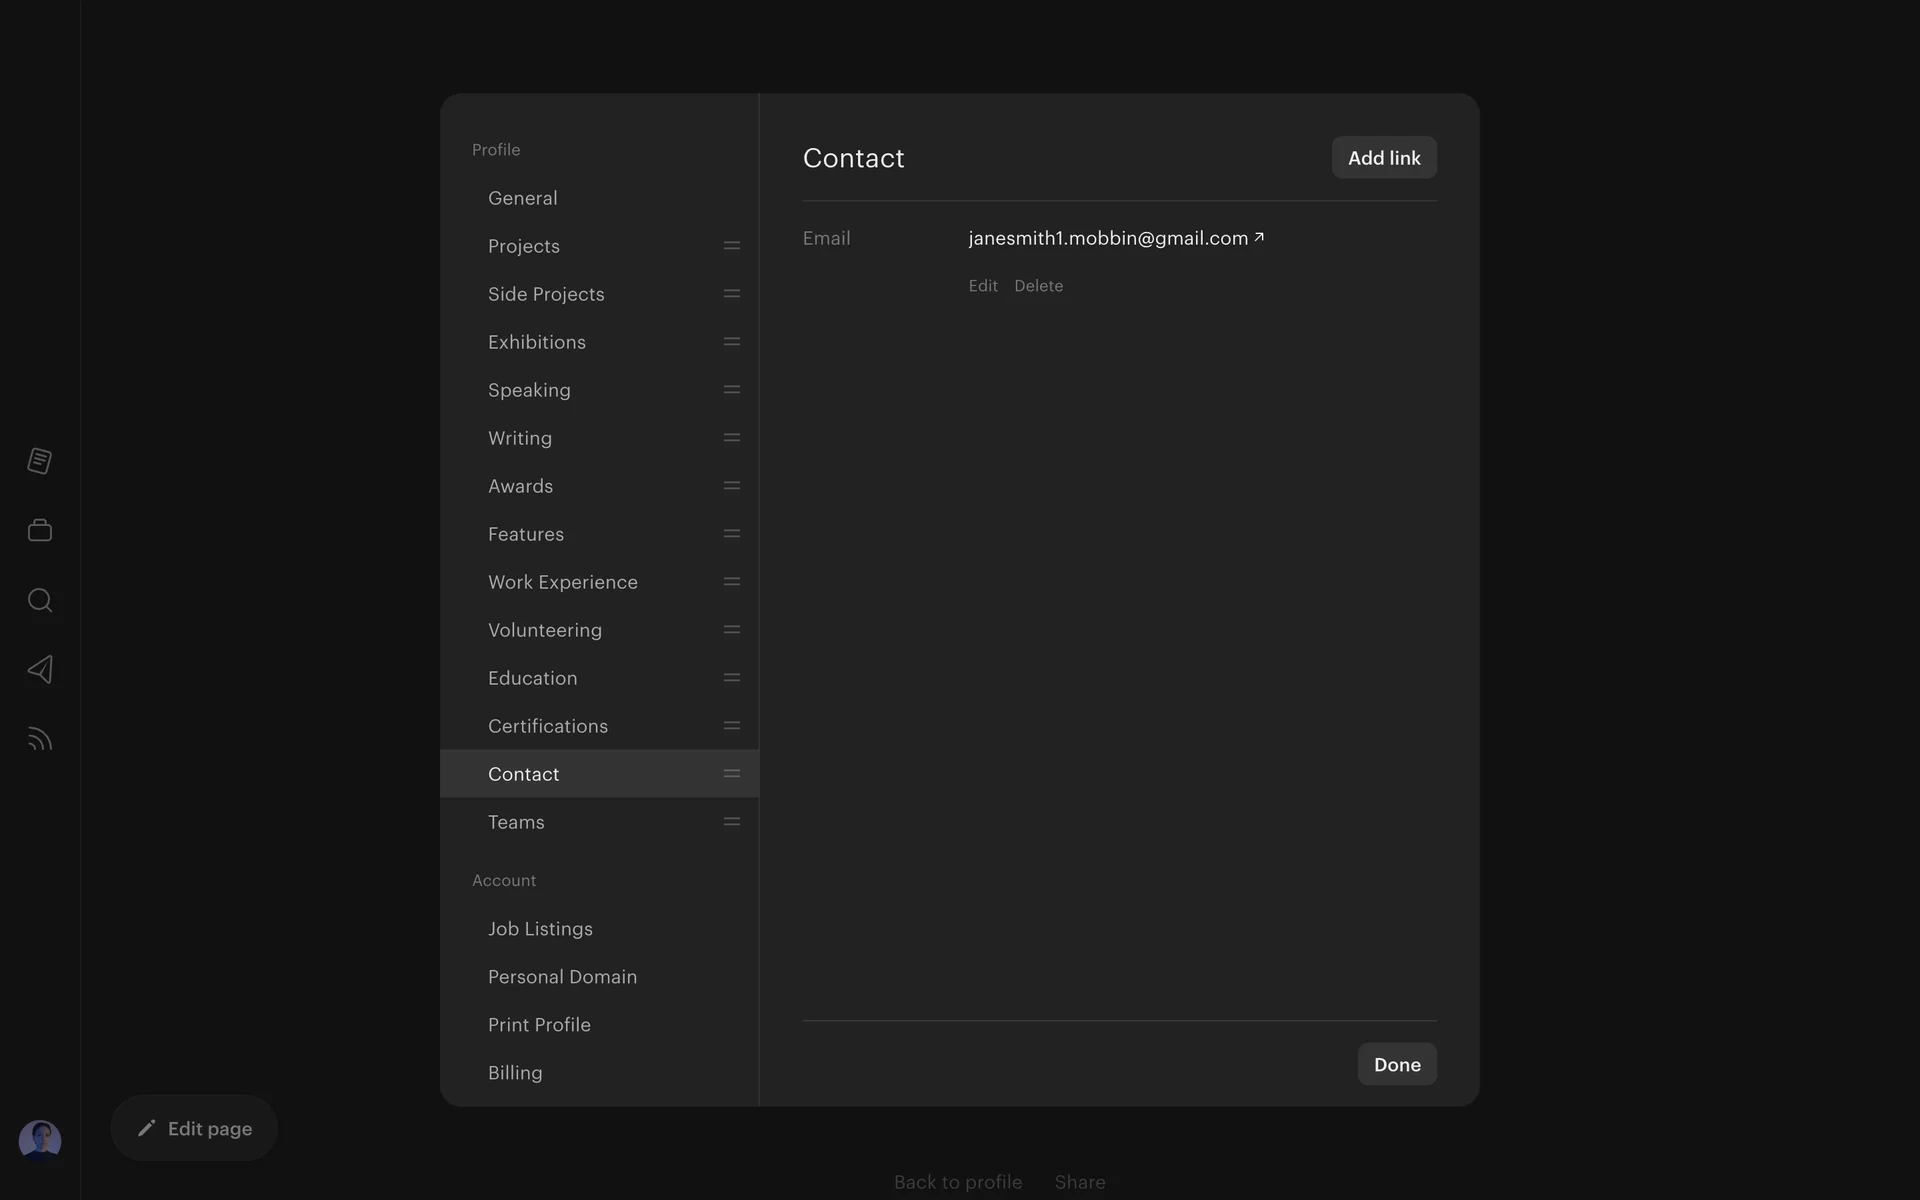
Task: Open the messages paper-plane icon
Action: [x=40, y=669]
